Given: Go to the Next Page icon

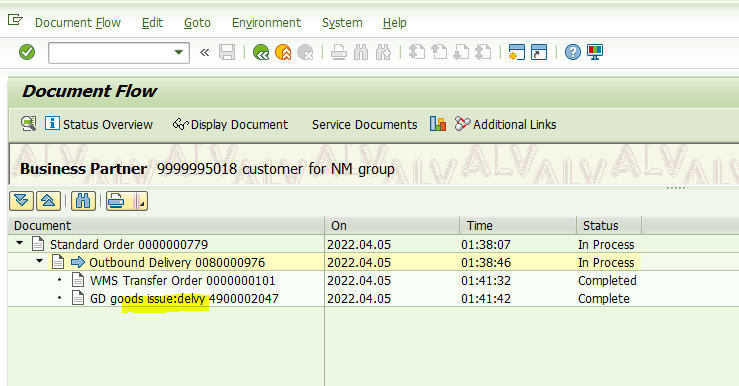Looking at the screenshot, I should 461,52.
